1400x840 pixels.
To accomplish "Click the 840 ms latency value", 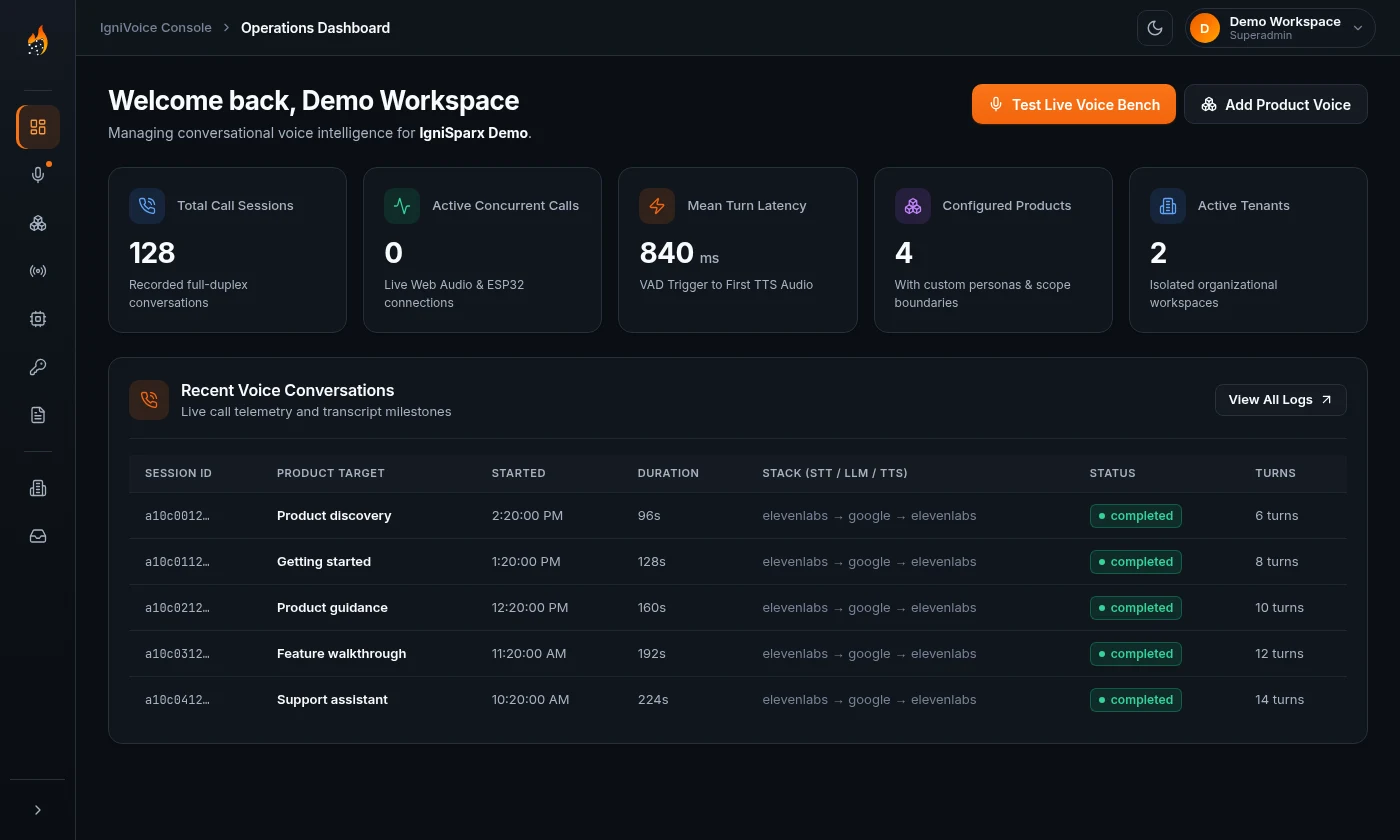I will coord(680,254).
